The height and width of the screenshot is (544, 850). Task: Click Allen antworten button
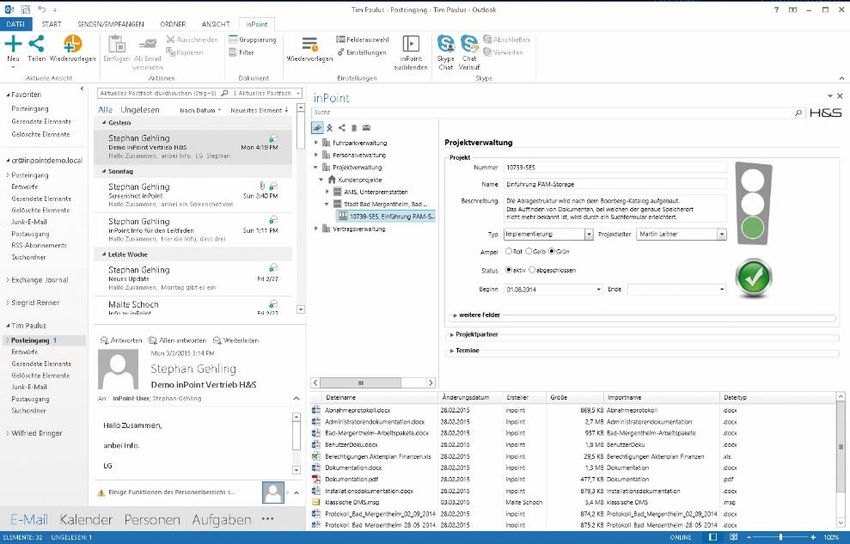[x=177, y=340]
